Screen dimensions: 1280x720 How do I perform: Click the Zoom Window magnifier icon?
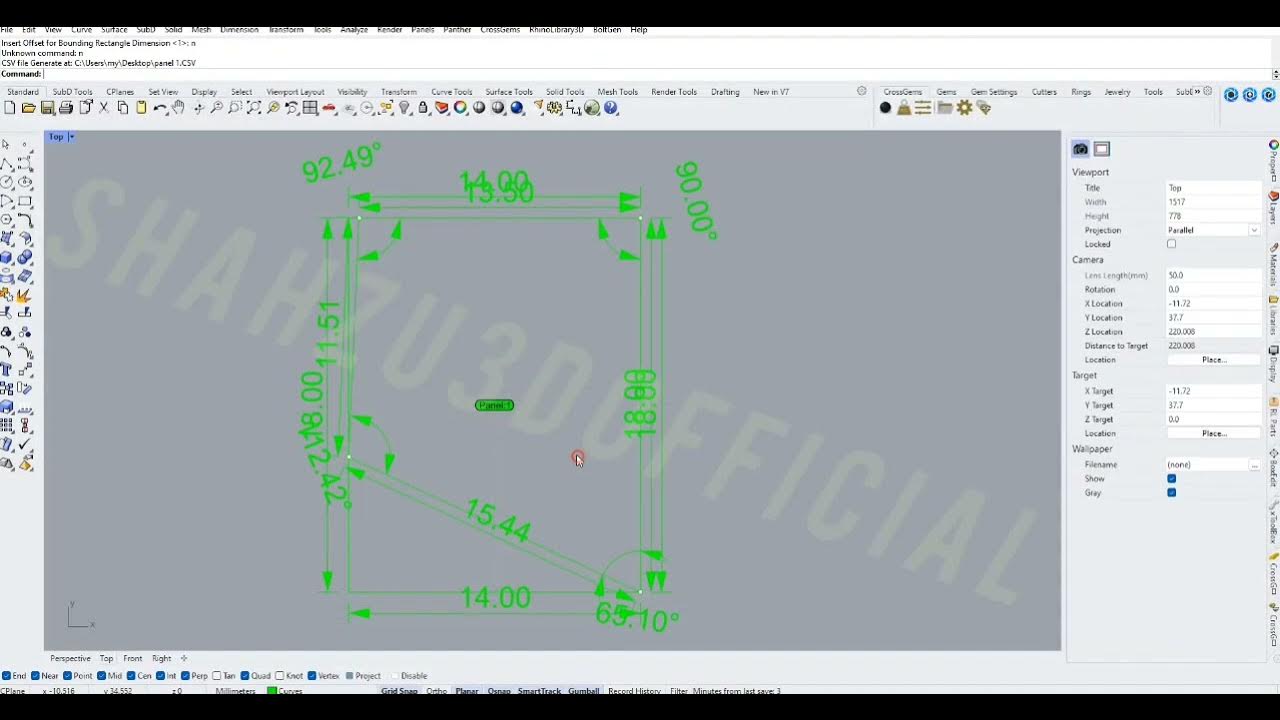pos(235,108)
